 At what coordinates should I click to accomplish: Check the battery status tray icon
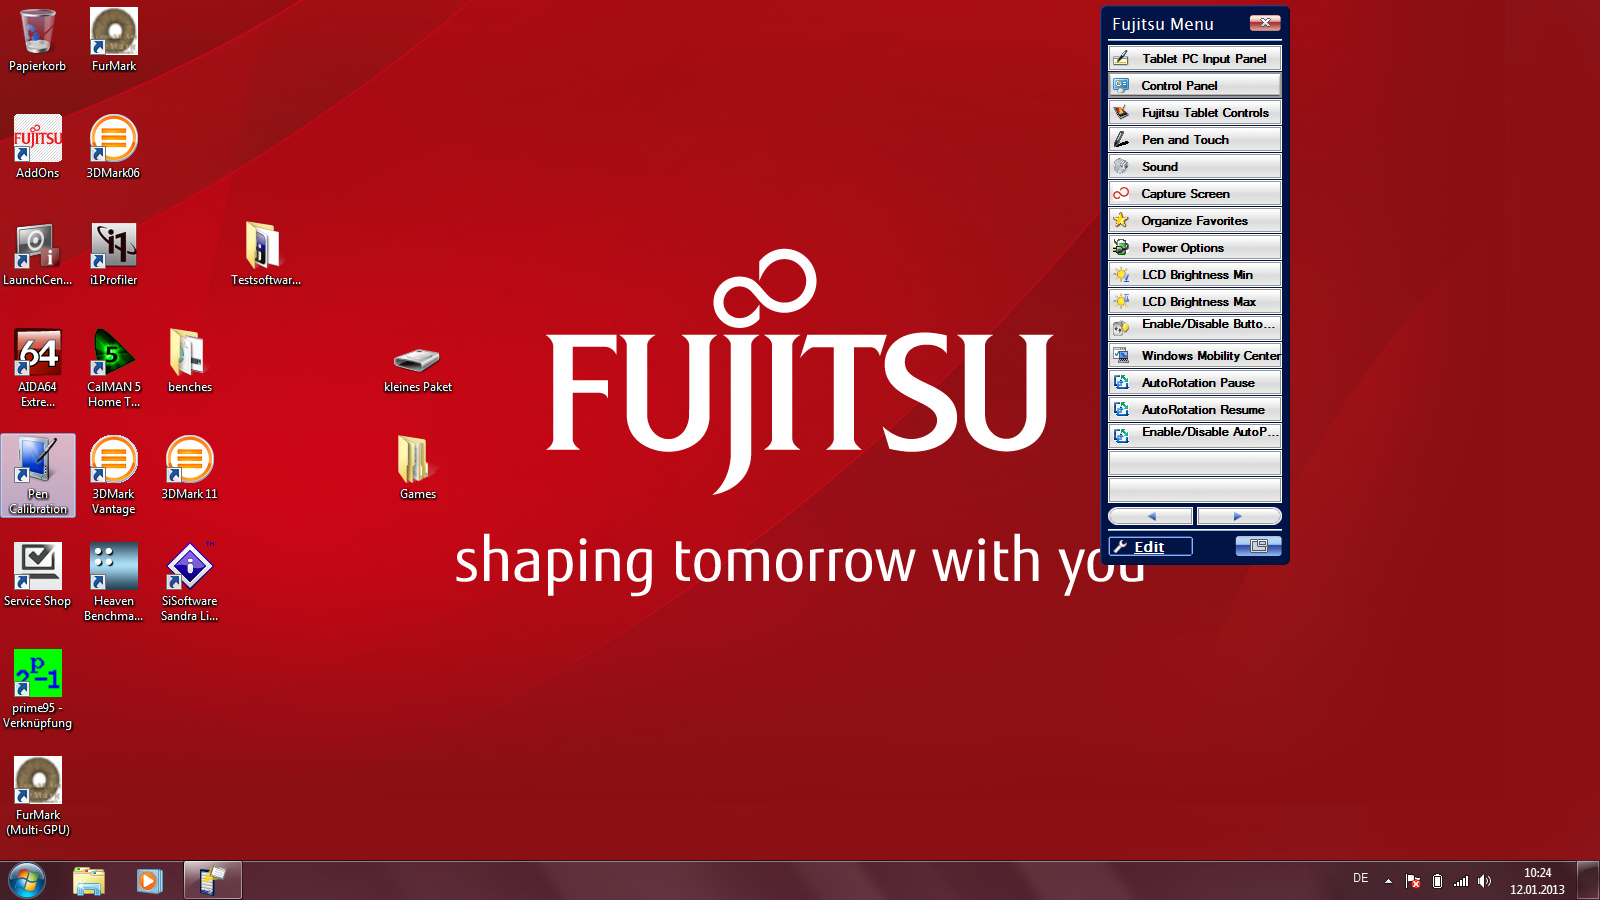1437,881
